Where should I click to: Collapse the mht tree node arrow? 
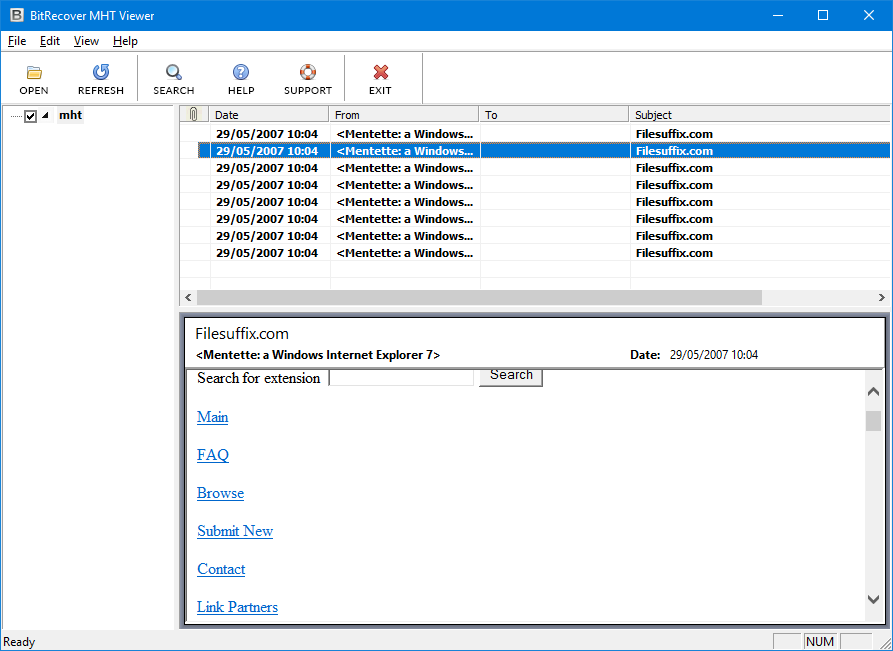pyautogui.click(x=46, y=116)
